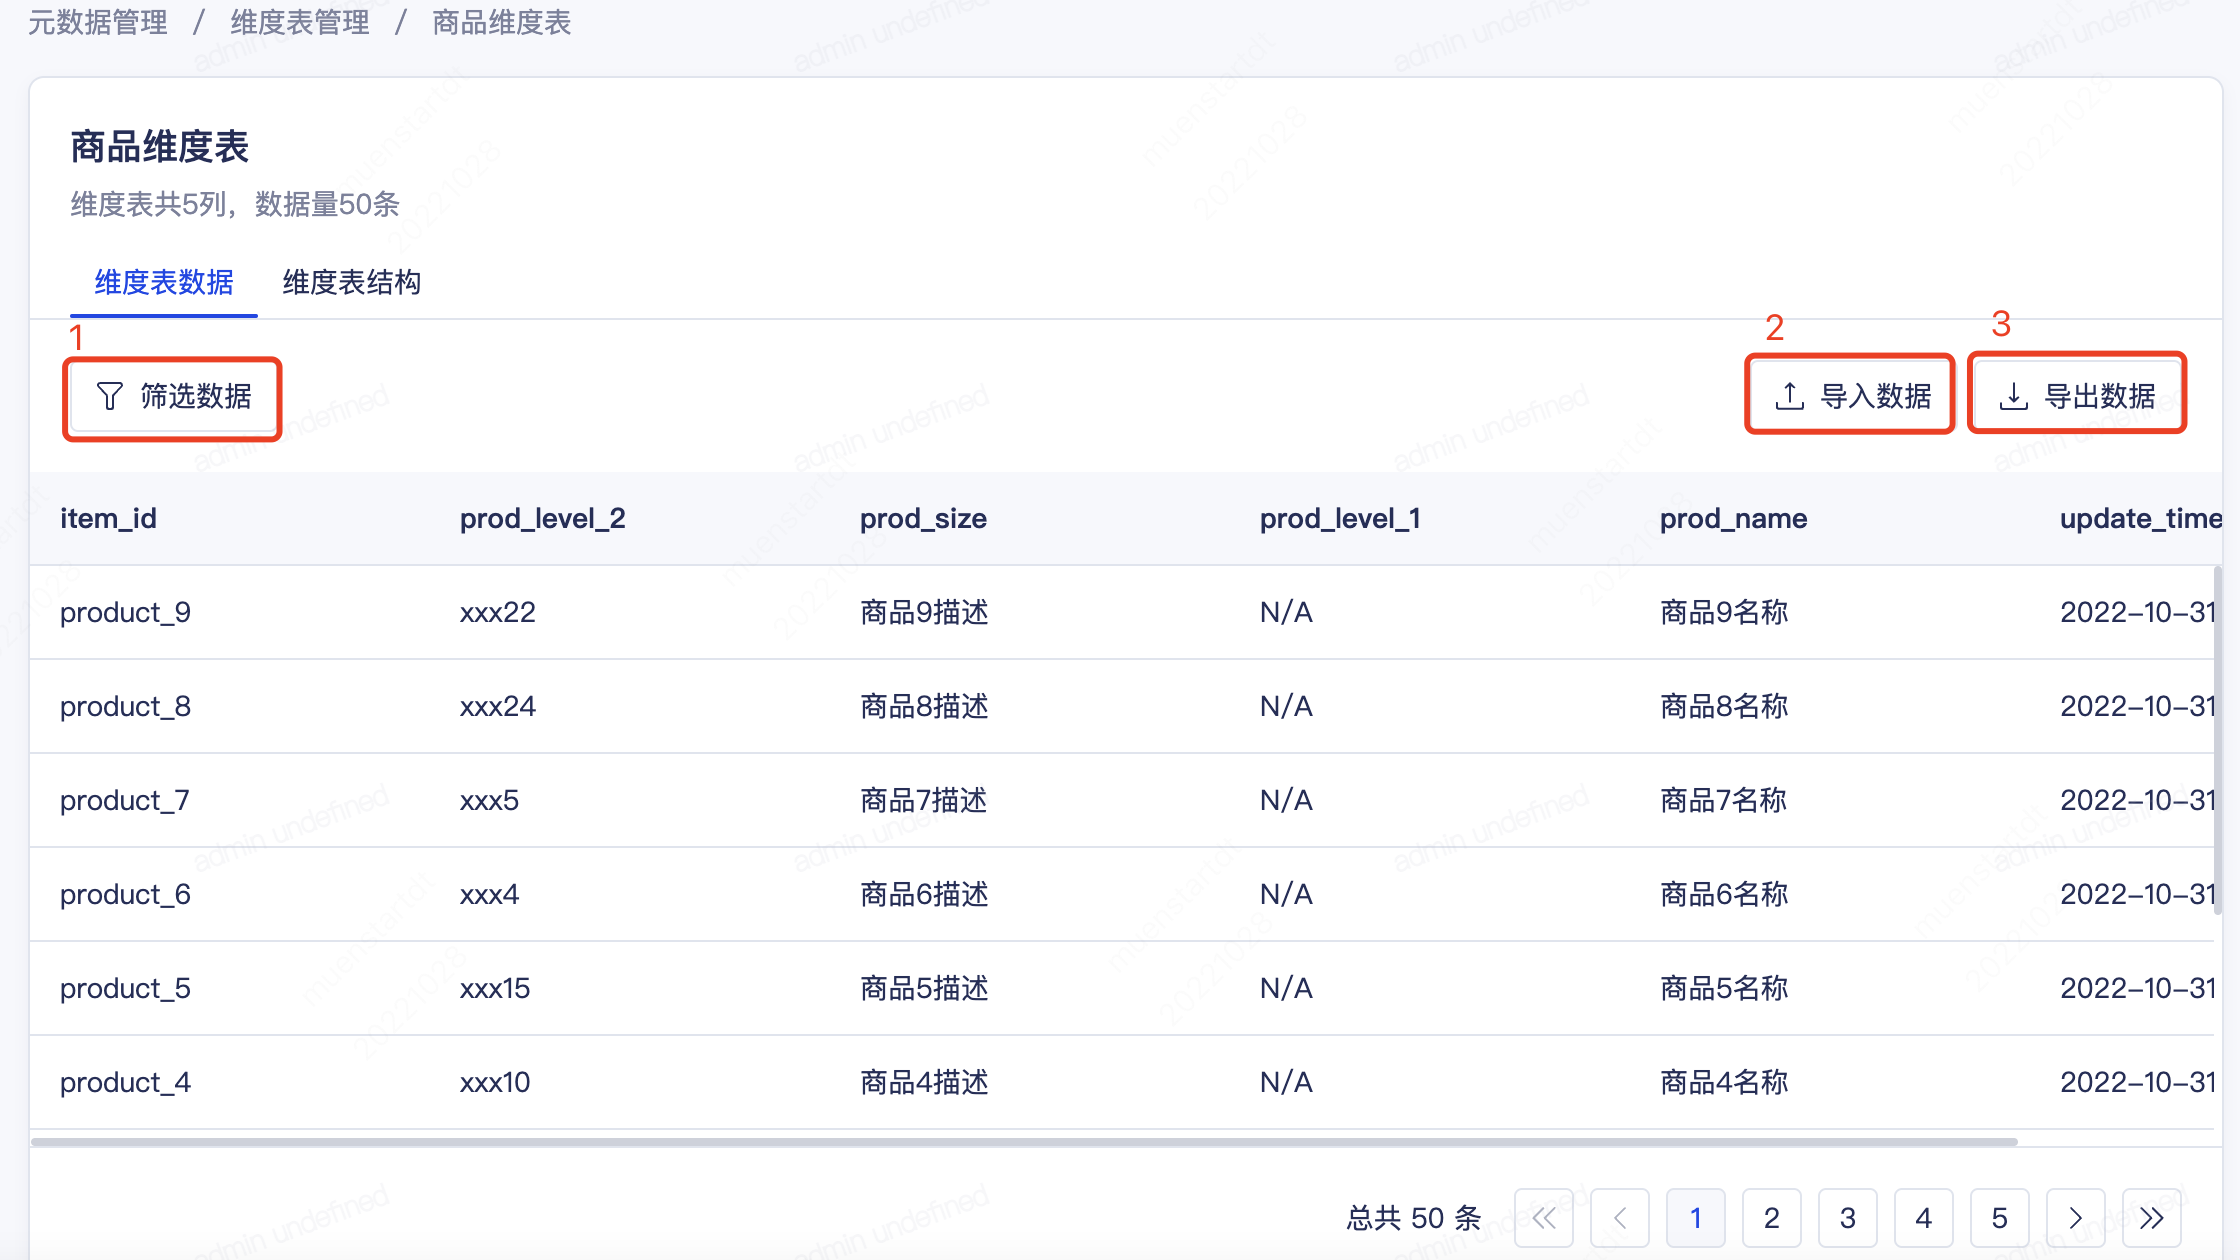Select the product_9 cell

point(125,612)
